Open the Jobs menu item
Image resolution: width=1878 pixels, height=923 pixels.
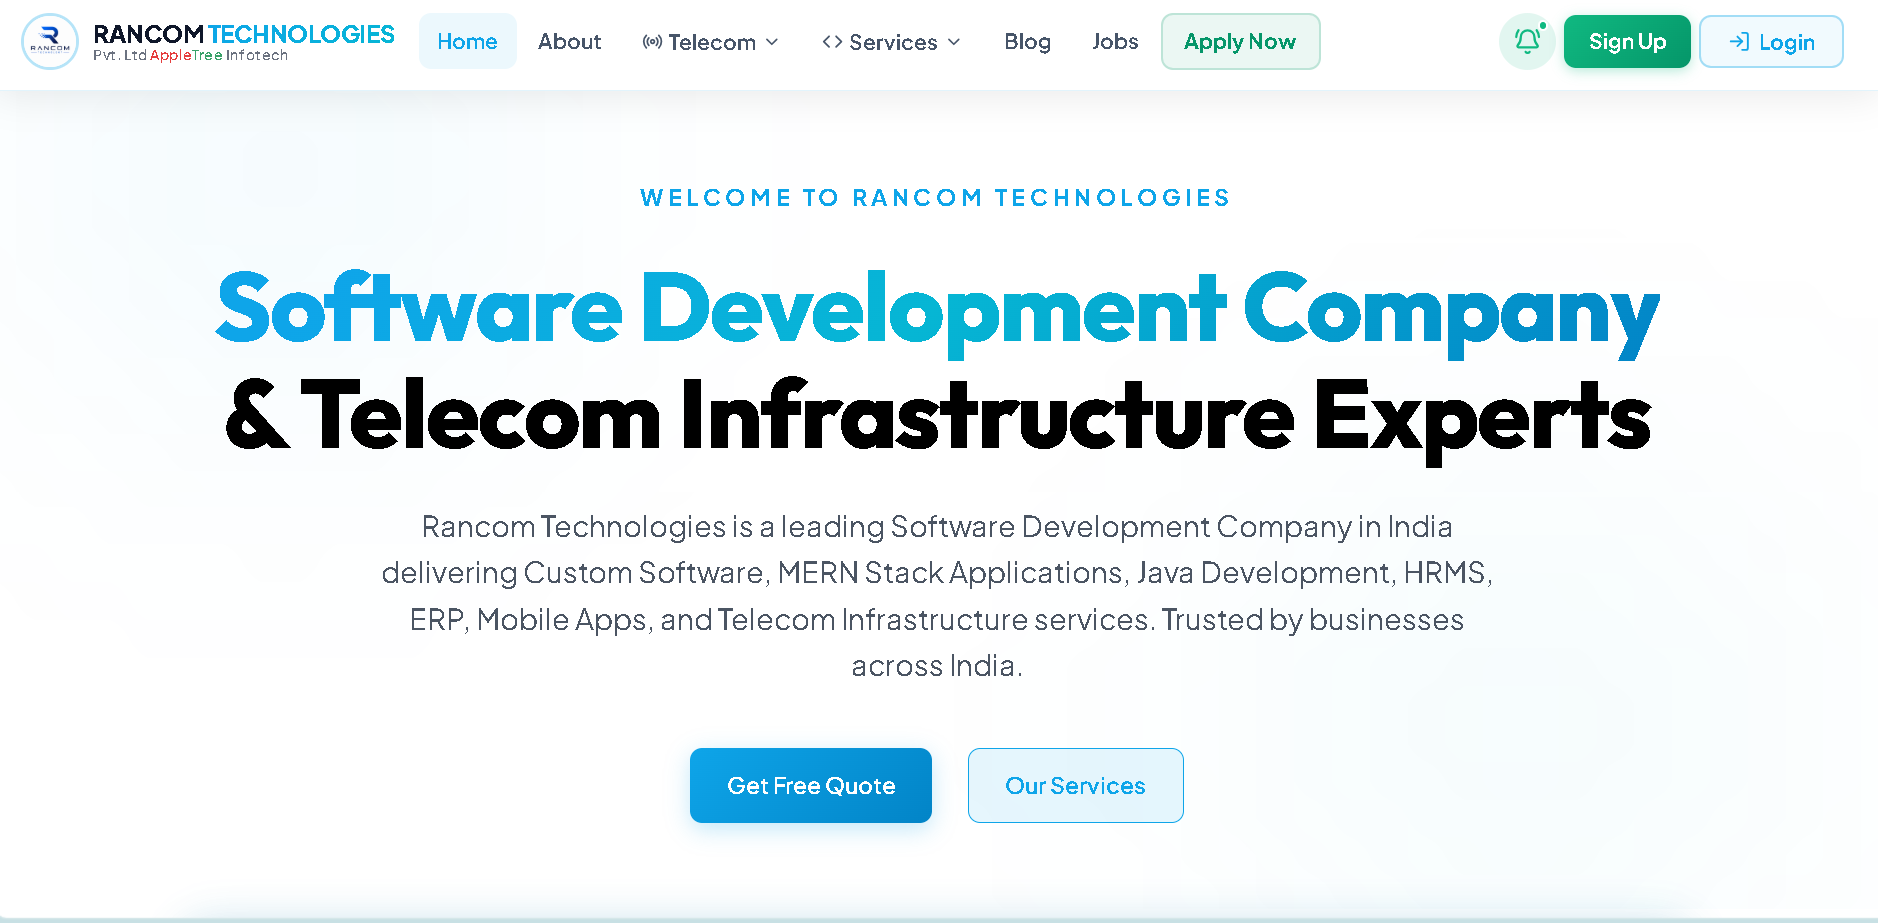pos(1115,41)
